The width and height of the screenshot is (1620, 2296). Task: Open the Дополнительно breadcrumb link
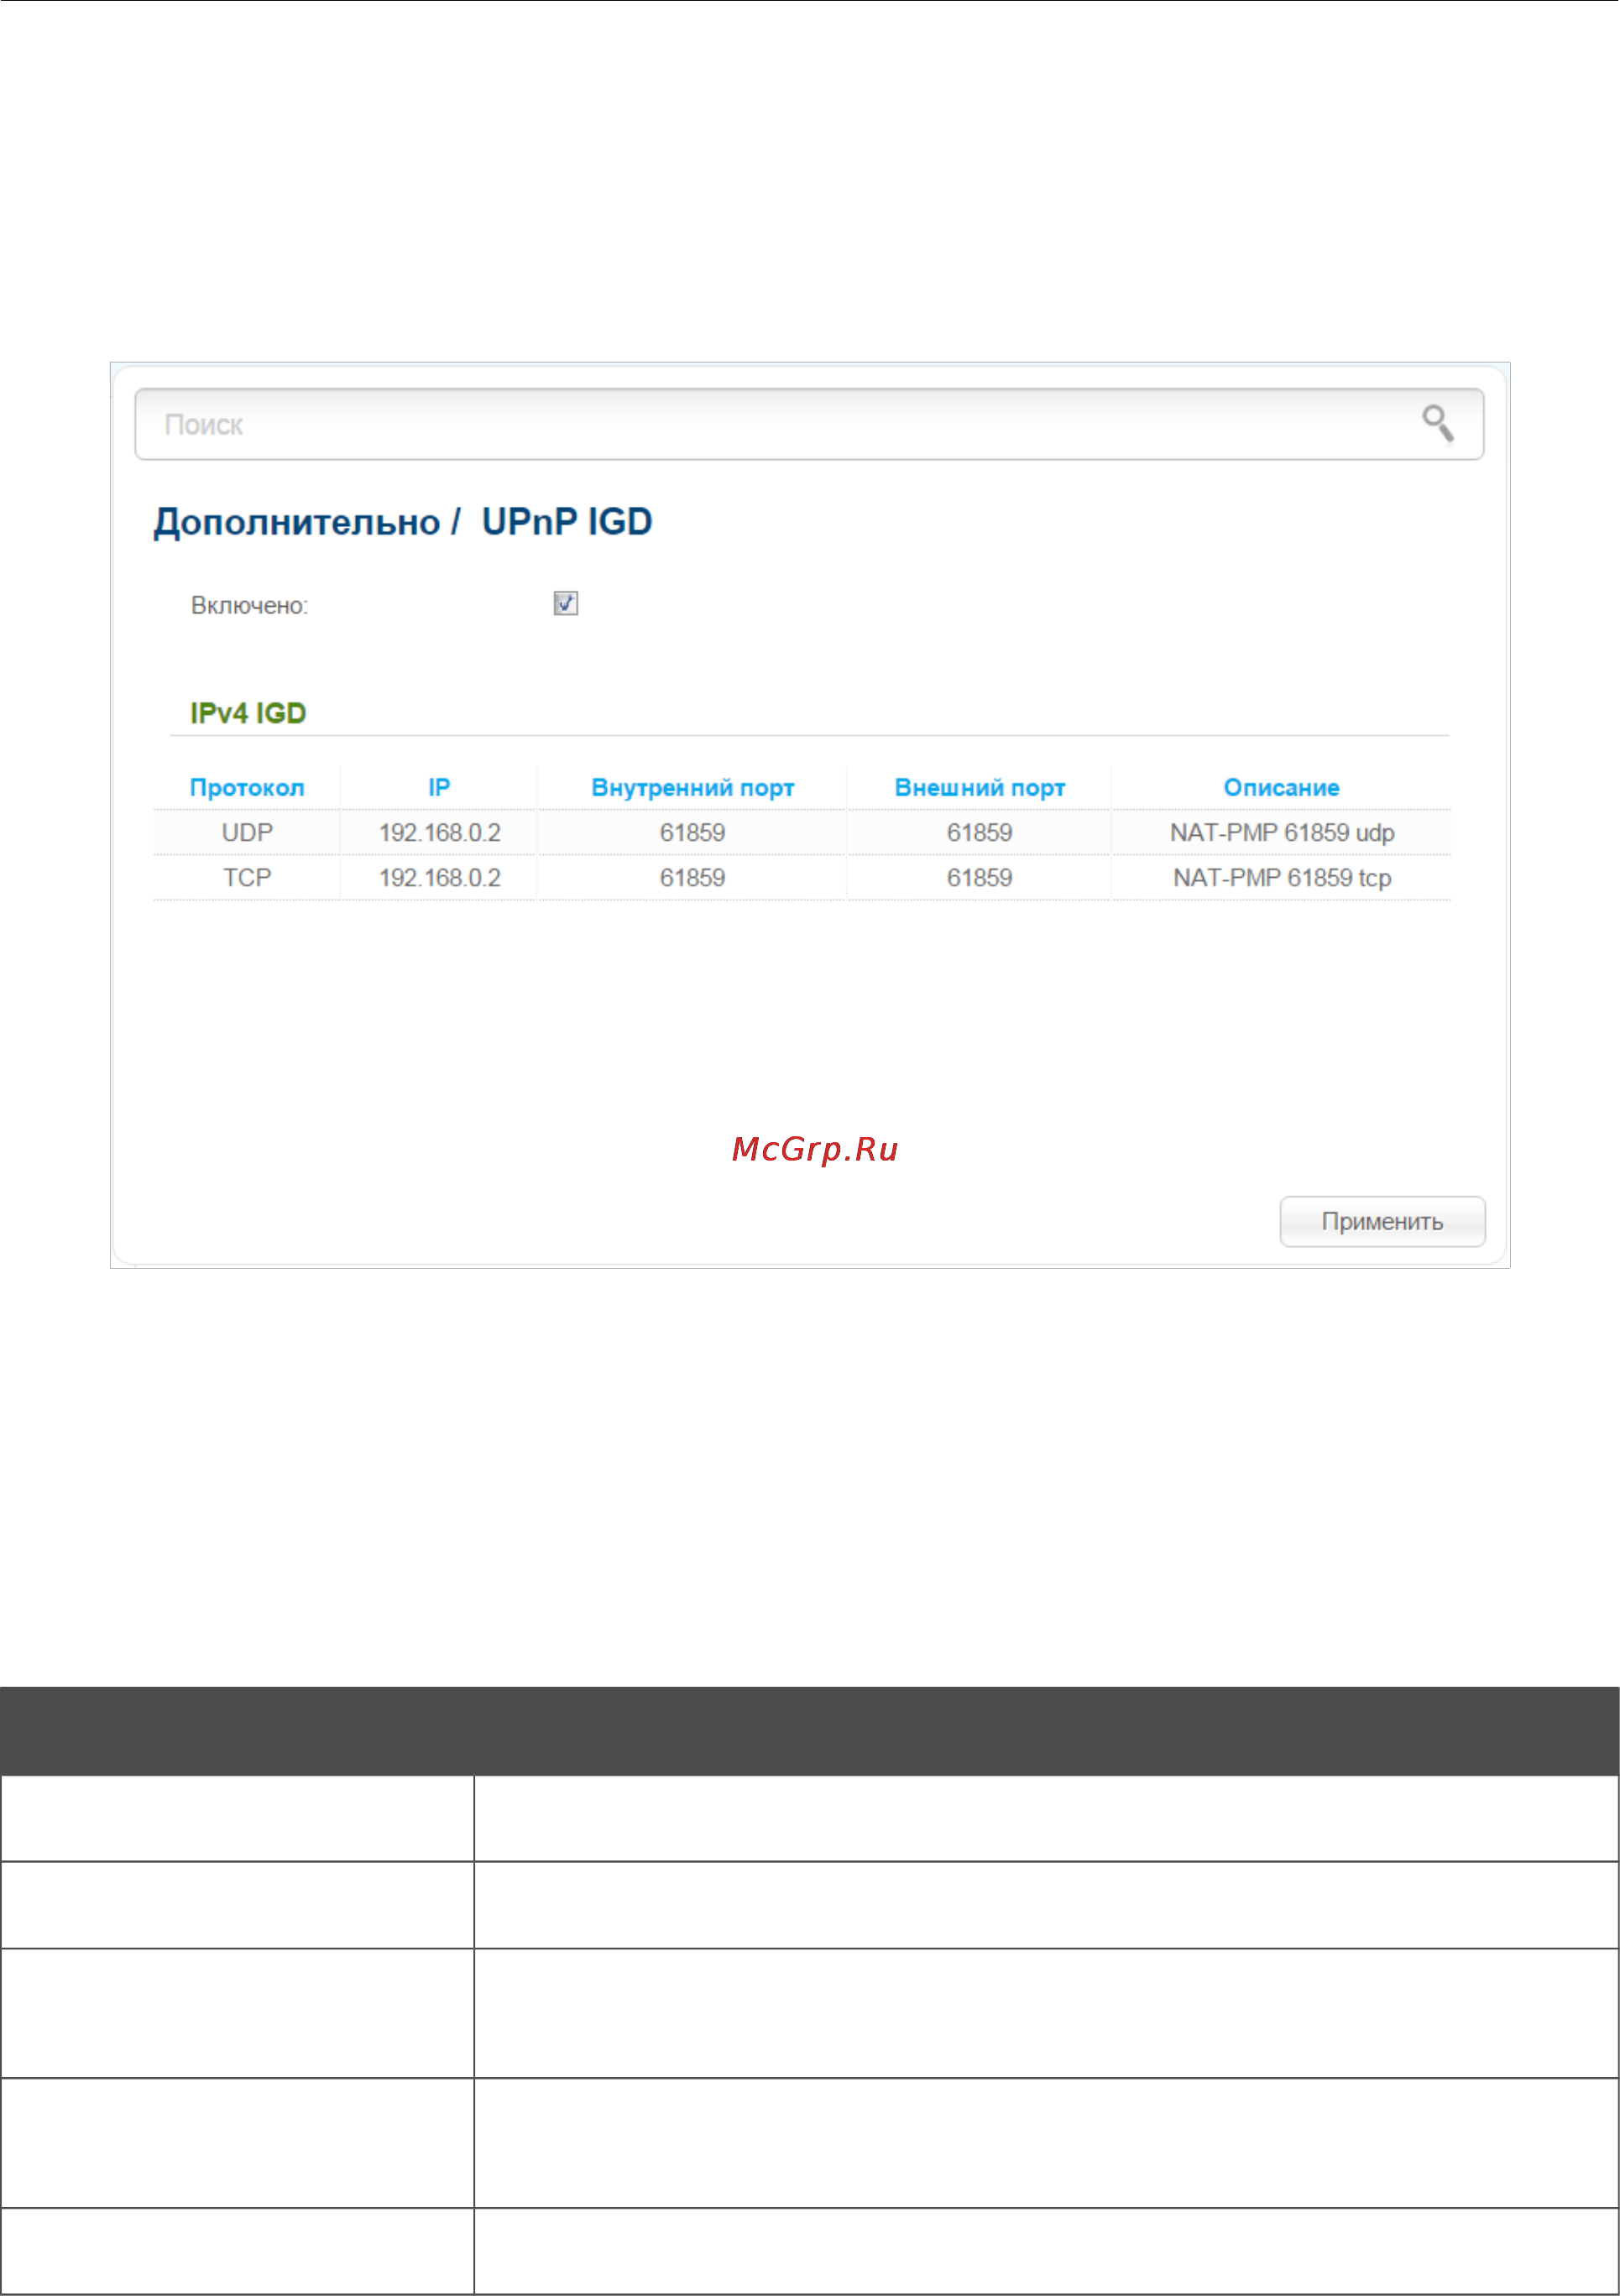297,522
